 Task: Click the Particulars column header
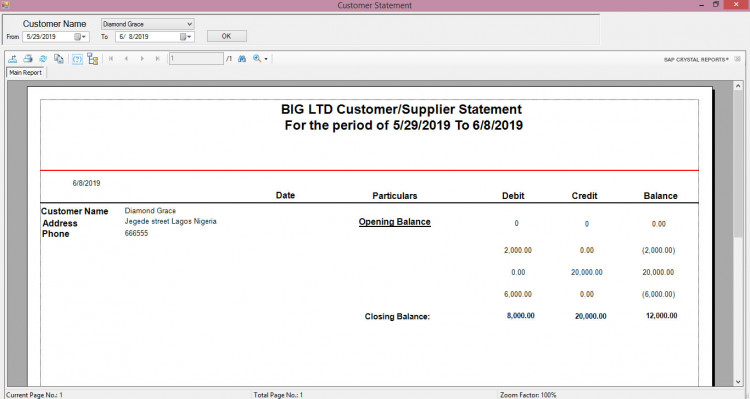[x=395, y=196]
